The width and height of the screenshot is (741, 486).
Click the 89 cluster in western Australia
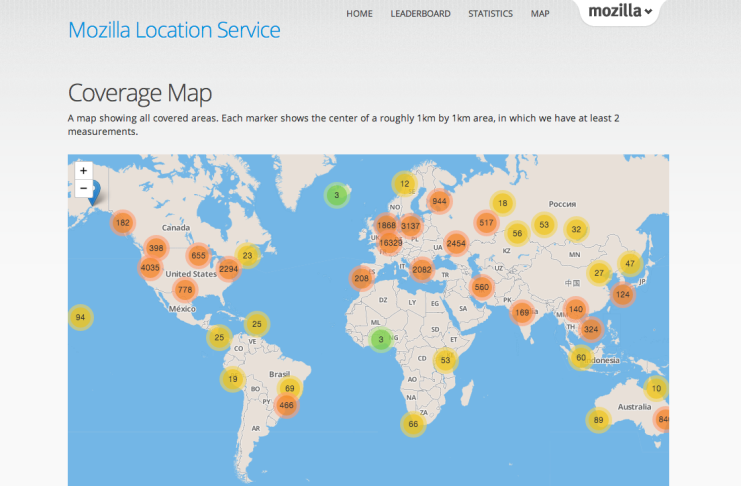coord(598,421)
